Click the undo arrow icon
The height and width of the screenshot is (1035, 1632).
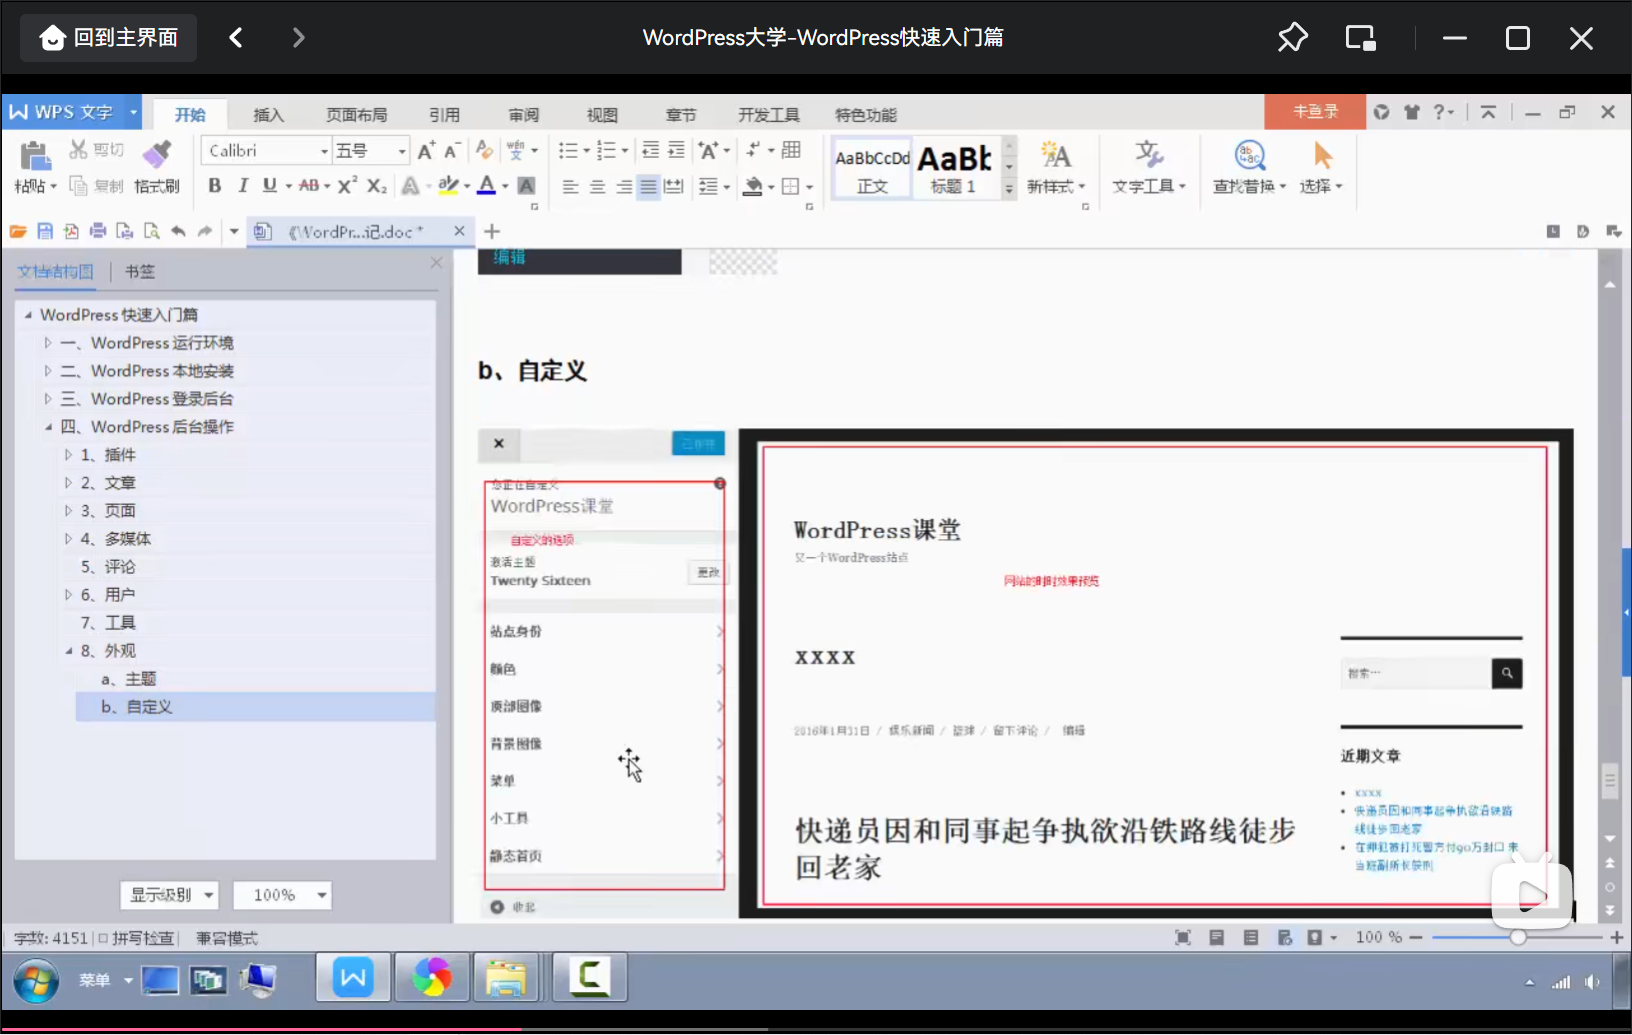[x=178, y=231]
